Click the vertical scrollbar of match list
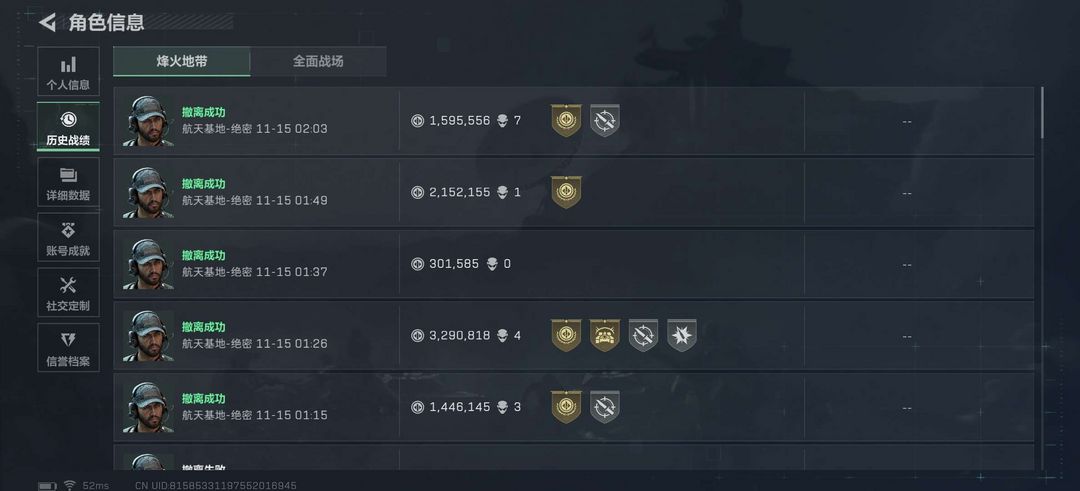This screenshot has height=491, width=1080. point(1043,114)
